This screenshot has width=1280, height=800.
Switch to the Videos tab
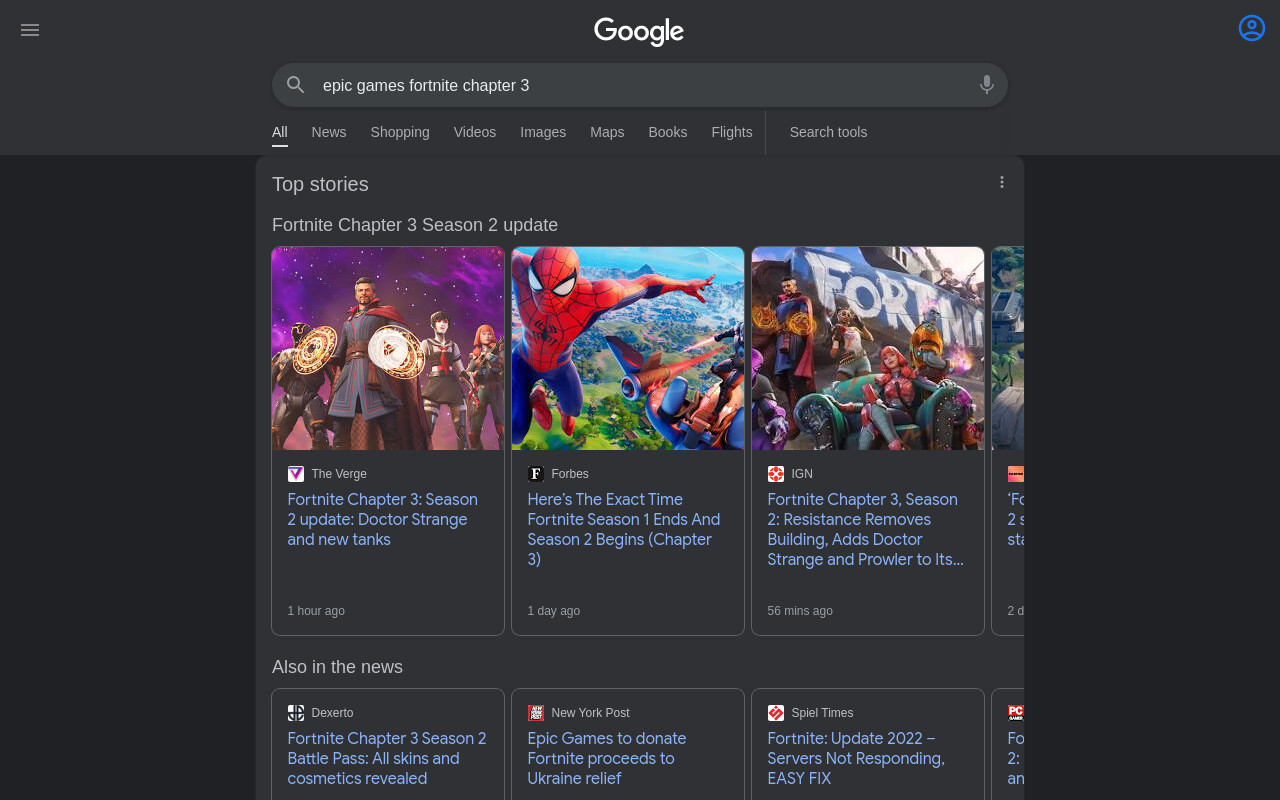475,132
